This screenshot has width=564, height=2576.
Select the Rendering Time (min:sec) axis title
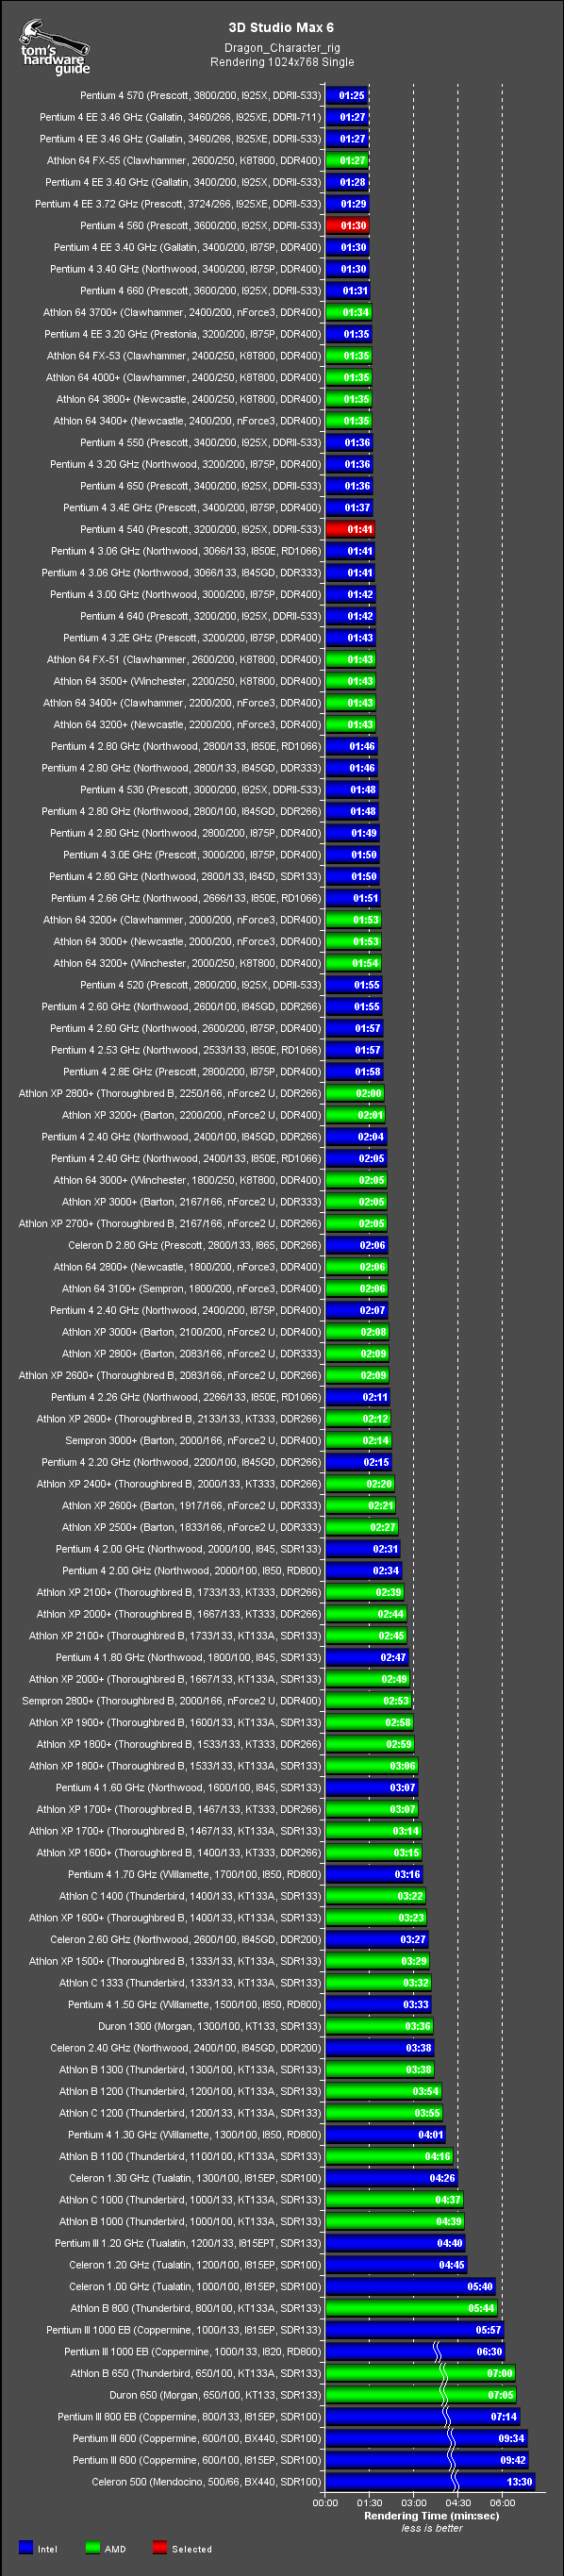(x=431, y=2516)
